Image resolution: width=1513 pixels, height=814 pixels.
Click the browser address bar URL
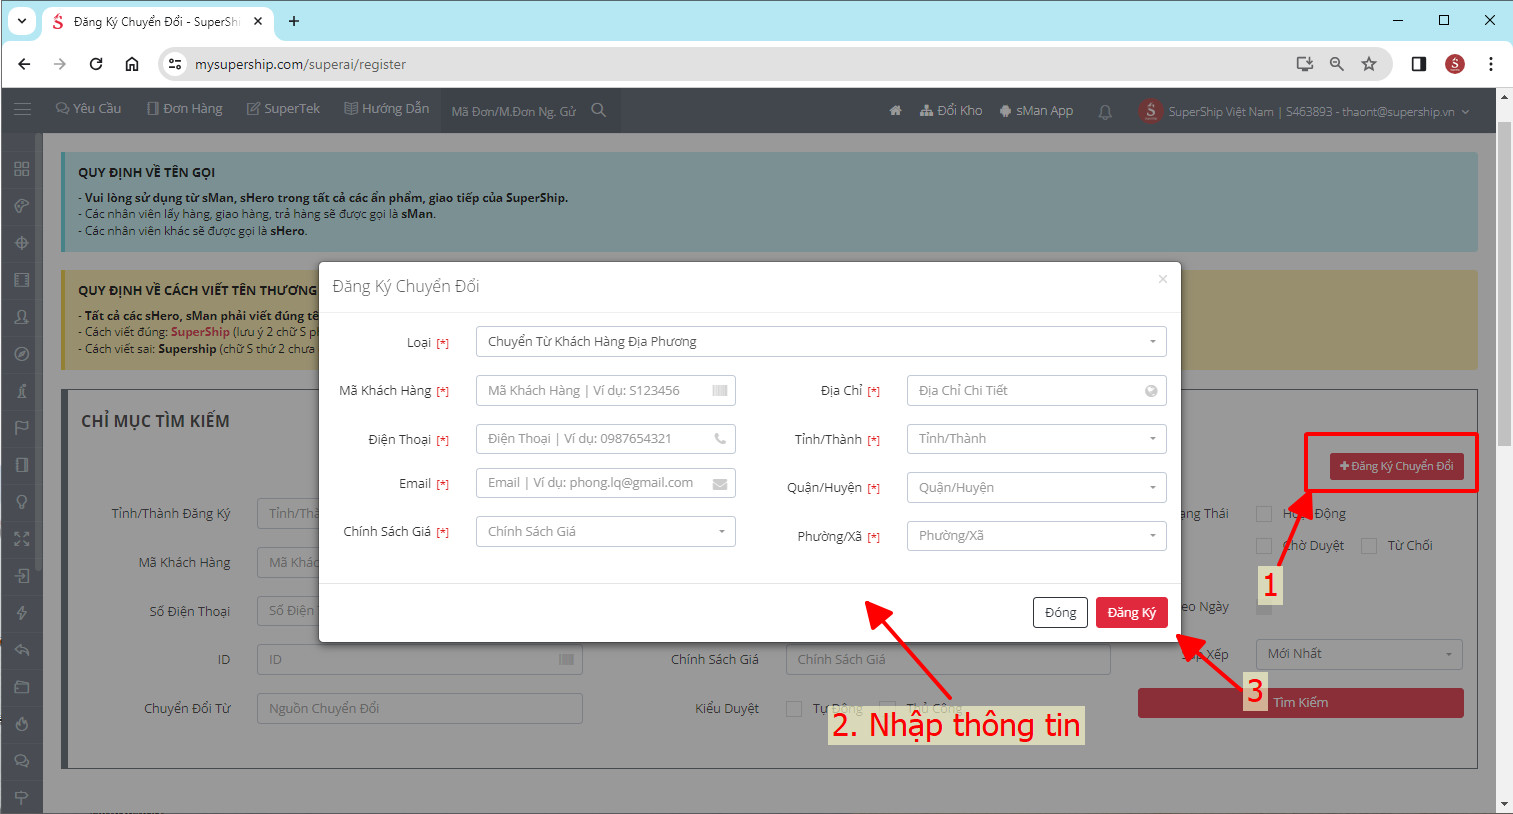click(x=300, y=64)
